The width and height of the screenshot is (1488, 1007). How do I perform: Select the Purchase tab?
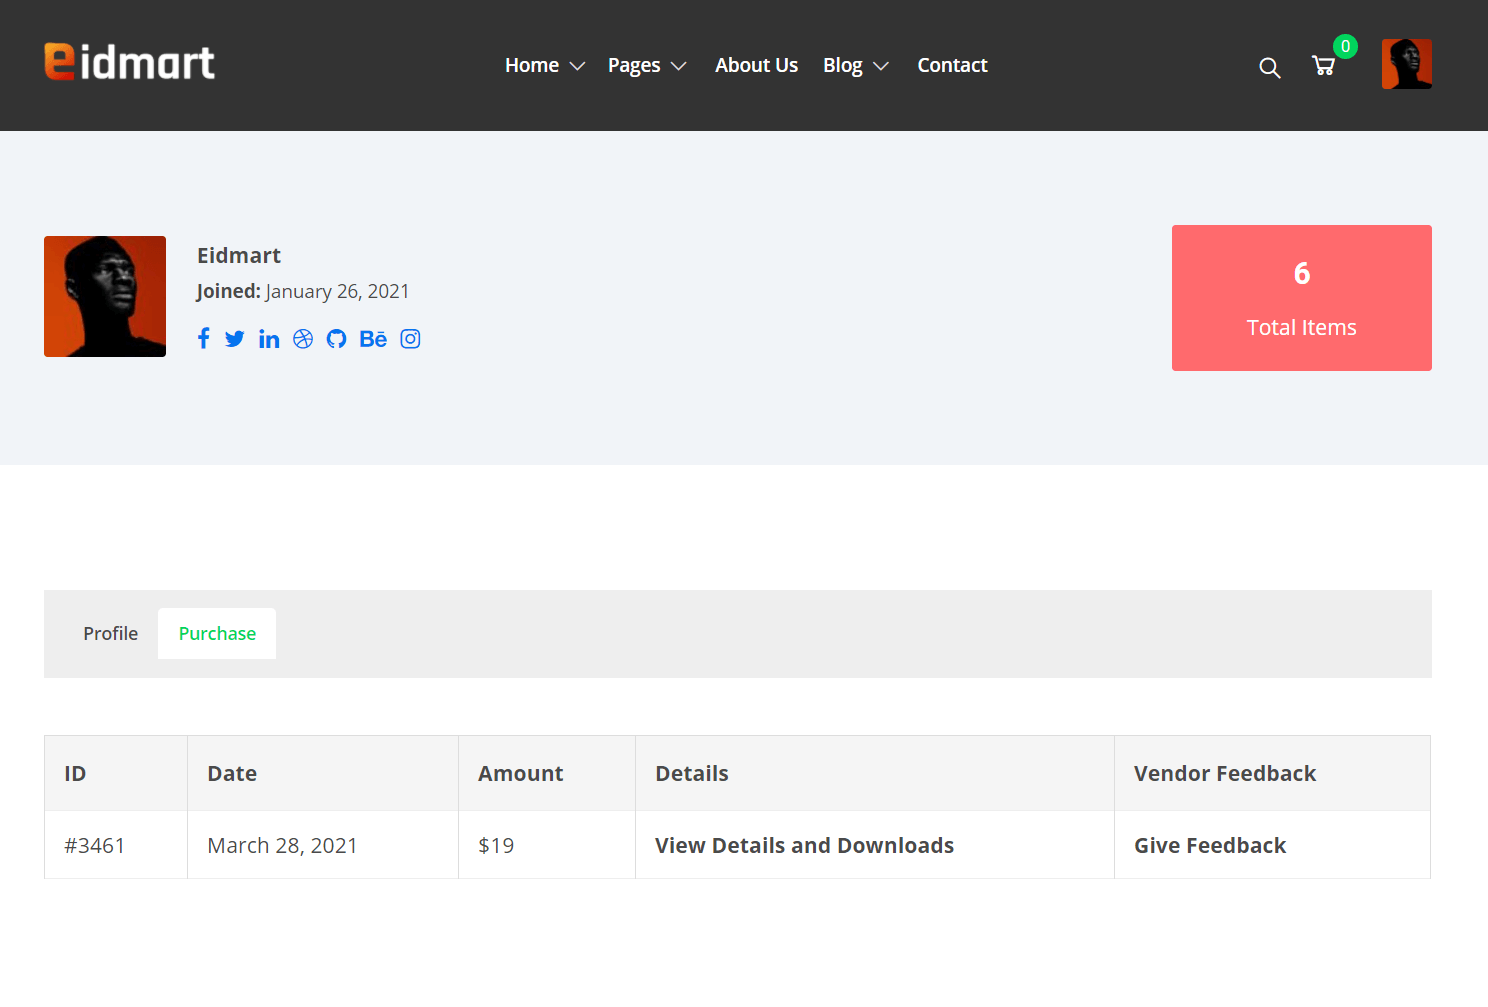click(x=217, y=633)
